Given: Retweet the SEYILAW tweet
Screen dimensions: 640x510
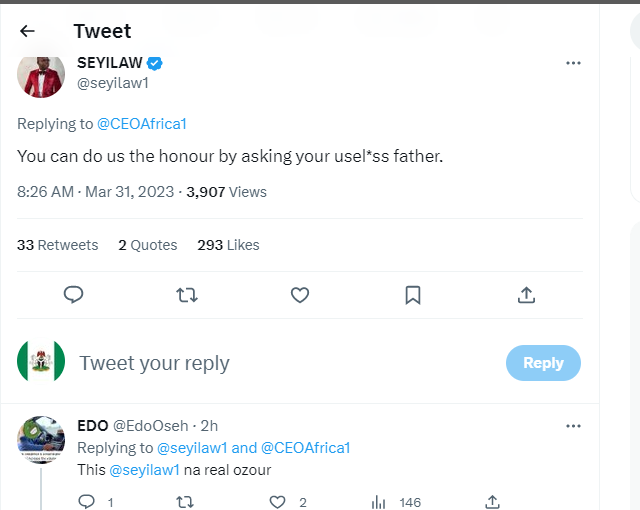Looking at the screenshot, I should pyautogui.click(x=186, y=294).
